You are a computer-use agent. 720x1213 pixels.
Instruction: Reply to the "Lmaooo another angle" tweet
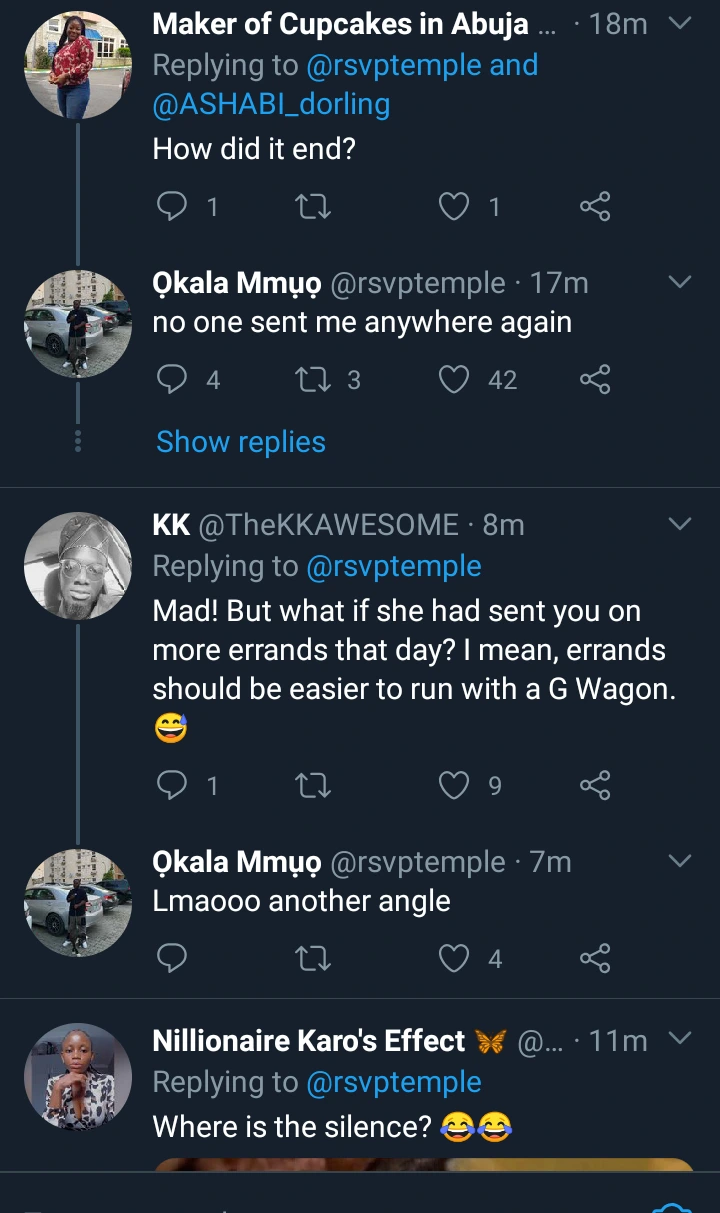click(x=173, y=959)
